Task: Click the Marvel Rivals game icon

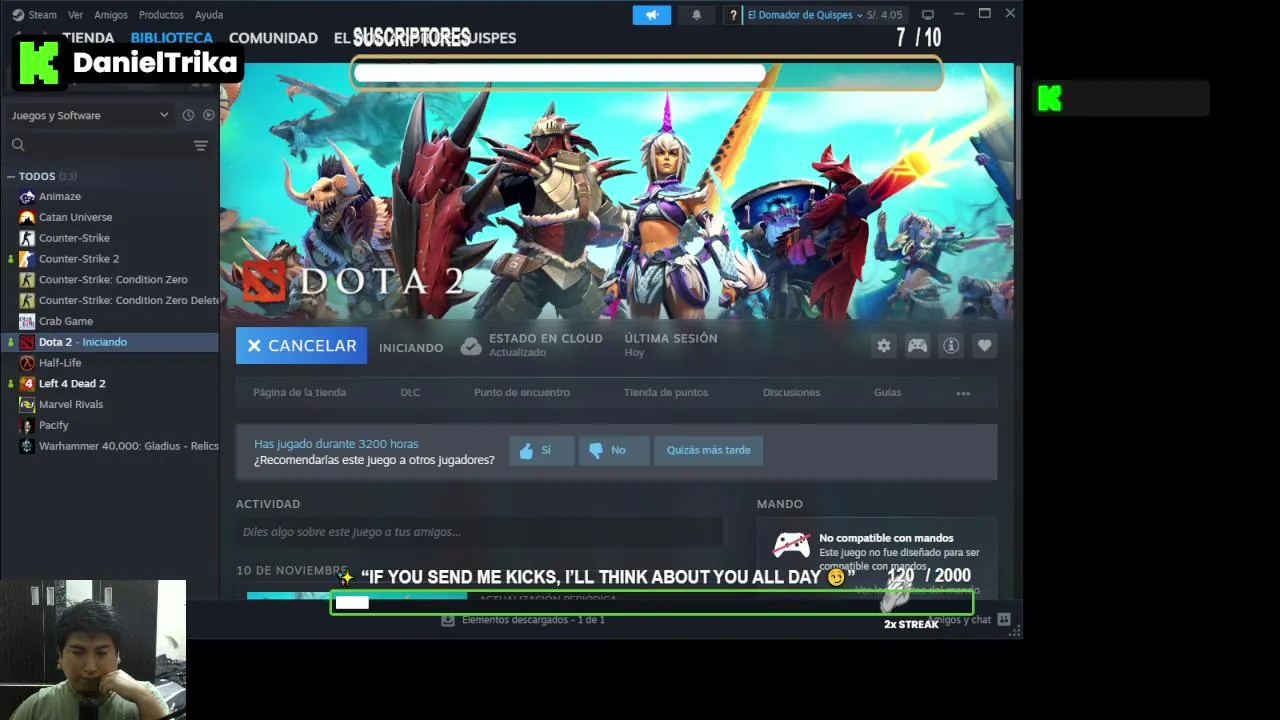Action: 27,404
